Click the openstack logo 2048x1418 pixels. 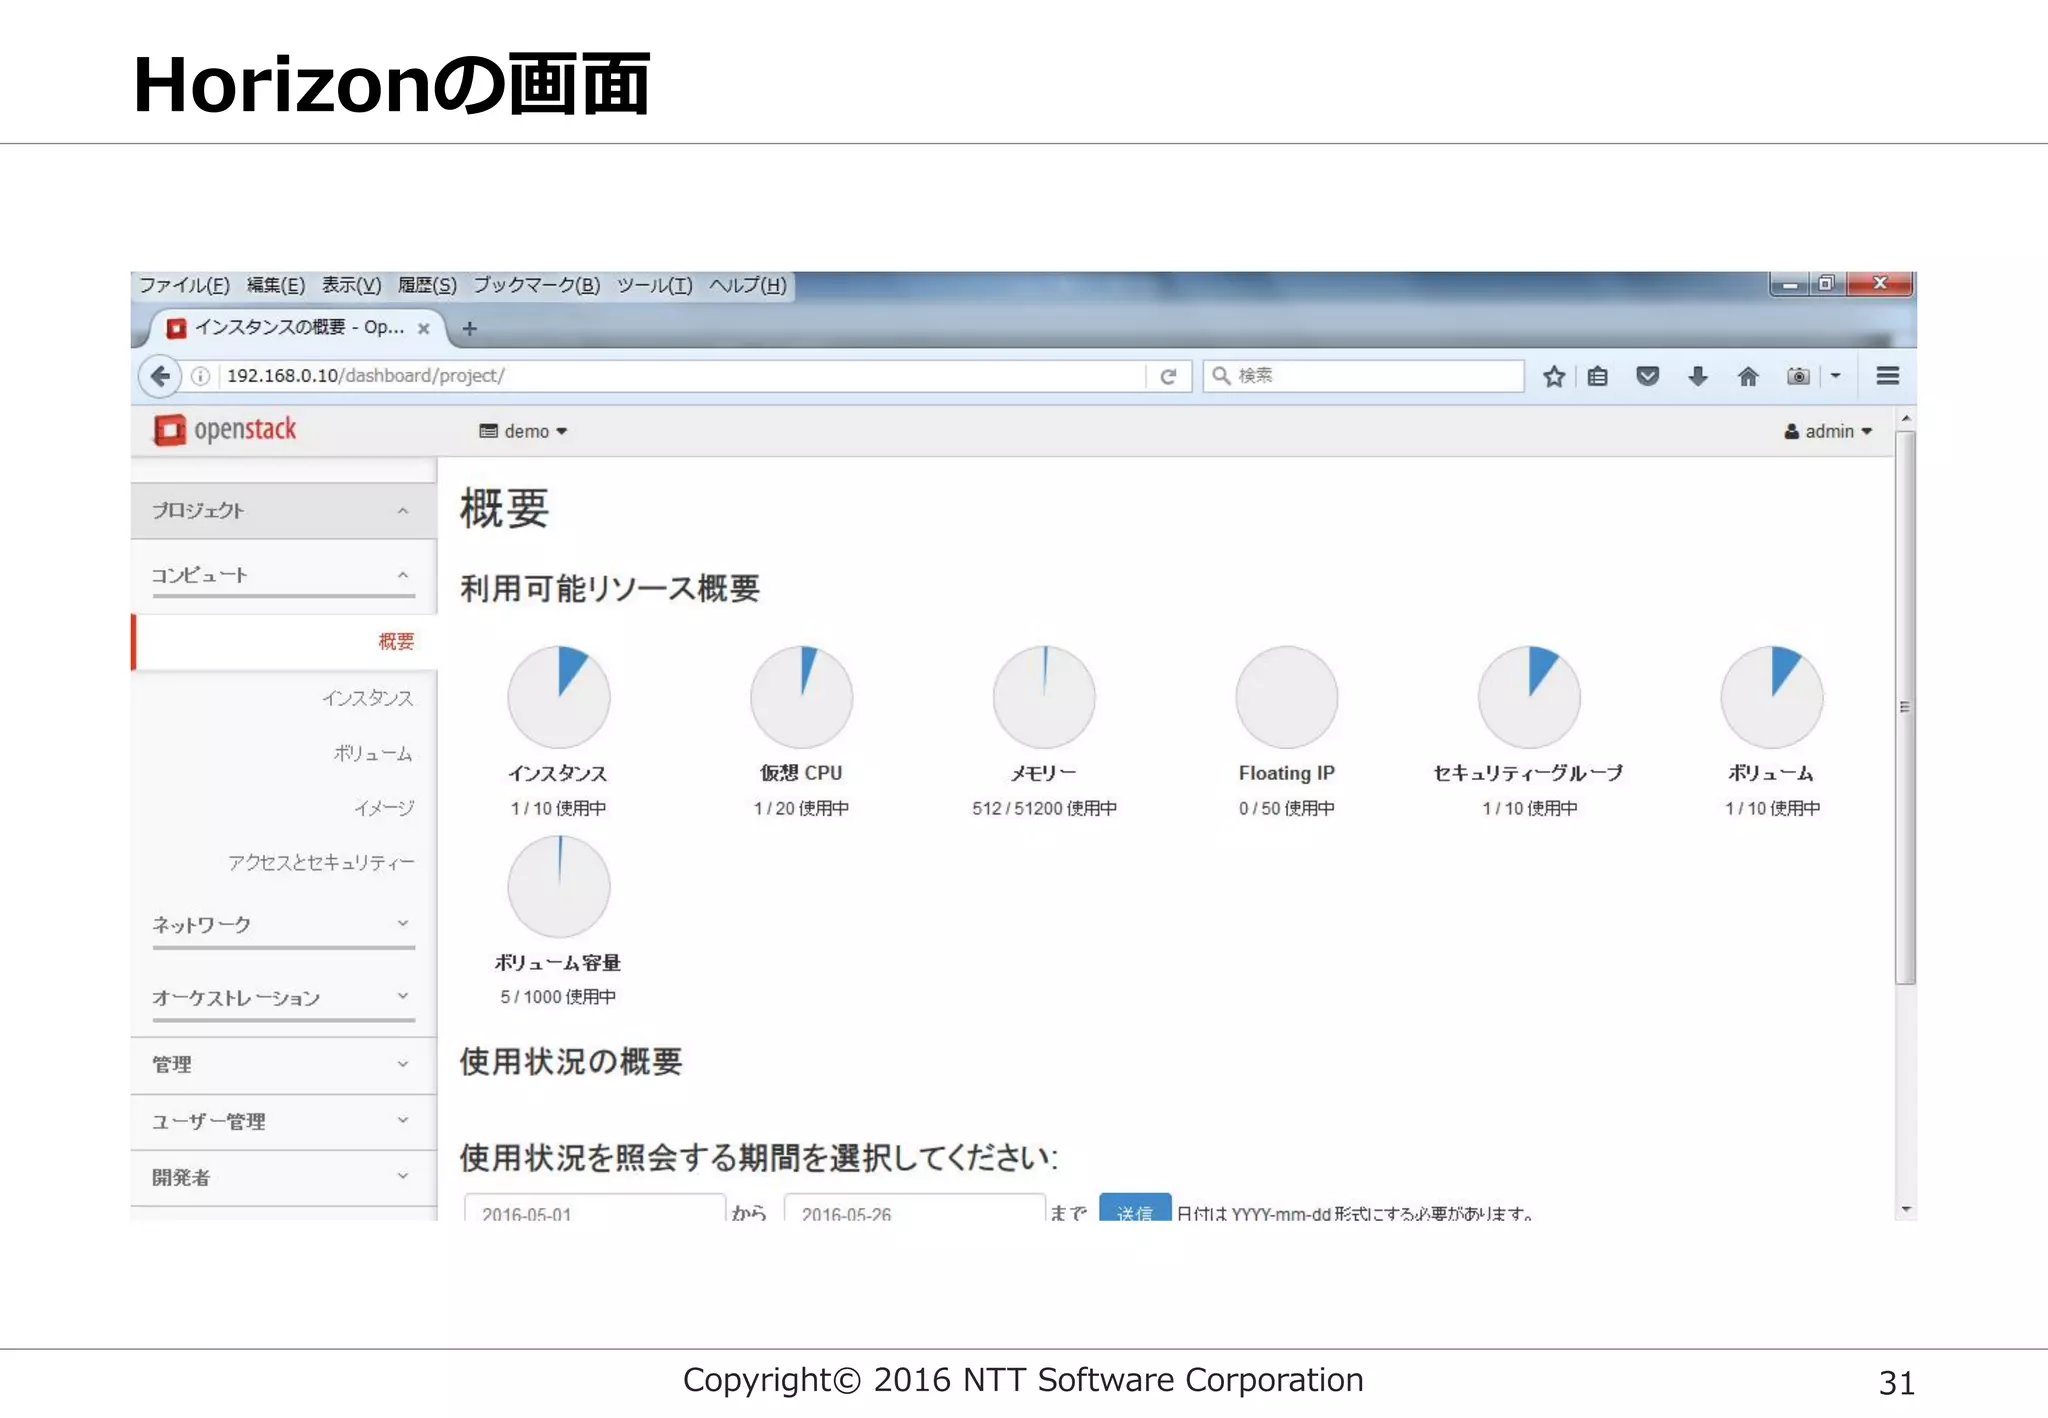pos(225,430)
